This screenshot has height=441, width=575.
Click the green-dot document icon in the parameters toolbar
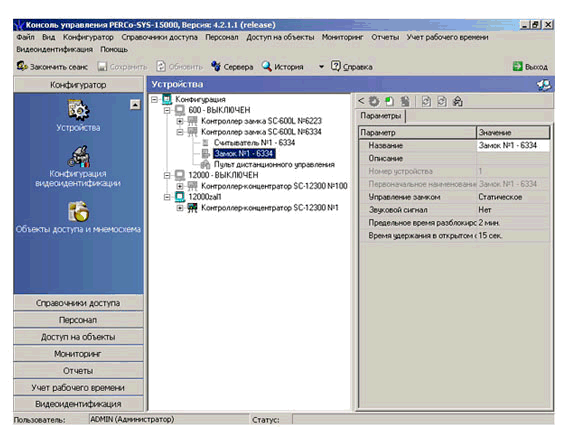point(389,102)
